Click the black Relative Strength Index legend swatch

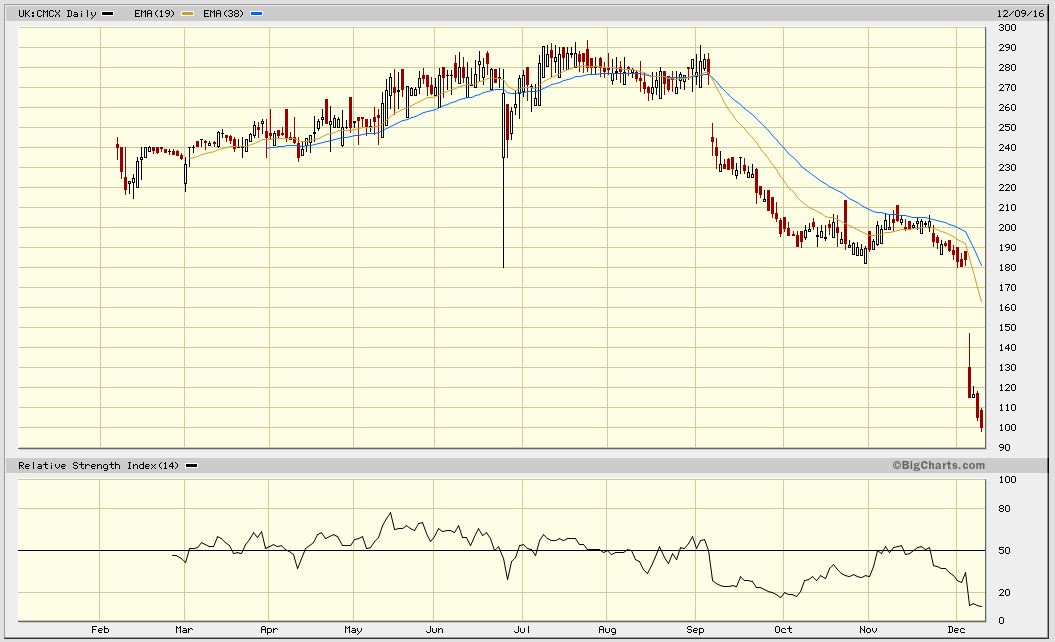tap(191, 466)
